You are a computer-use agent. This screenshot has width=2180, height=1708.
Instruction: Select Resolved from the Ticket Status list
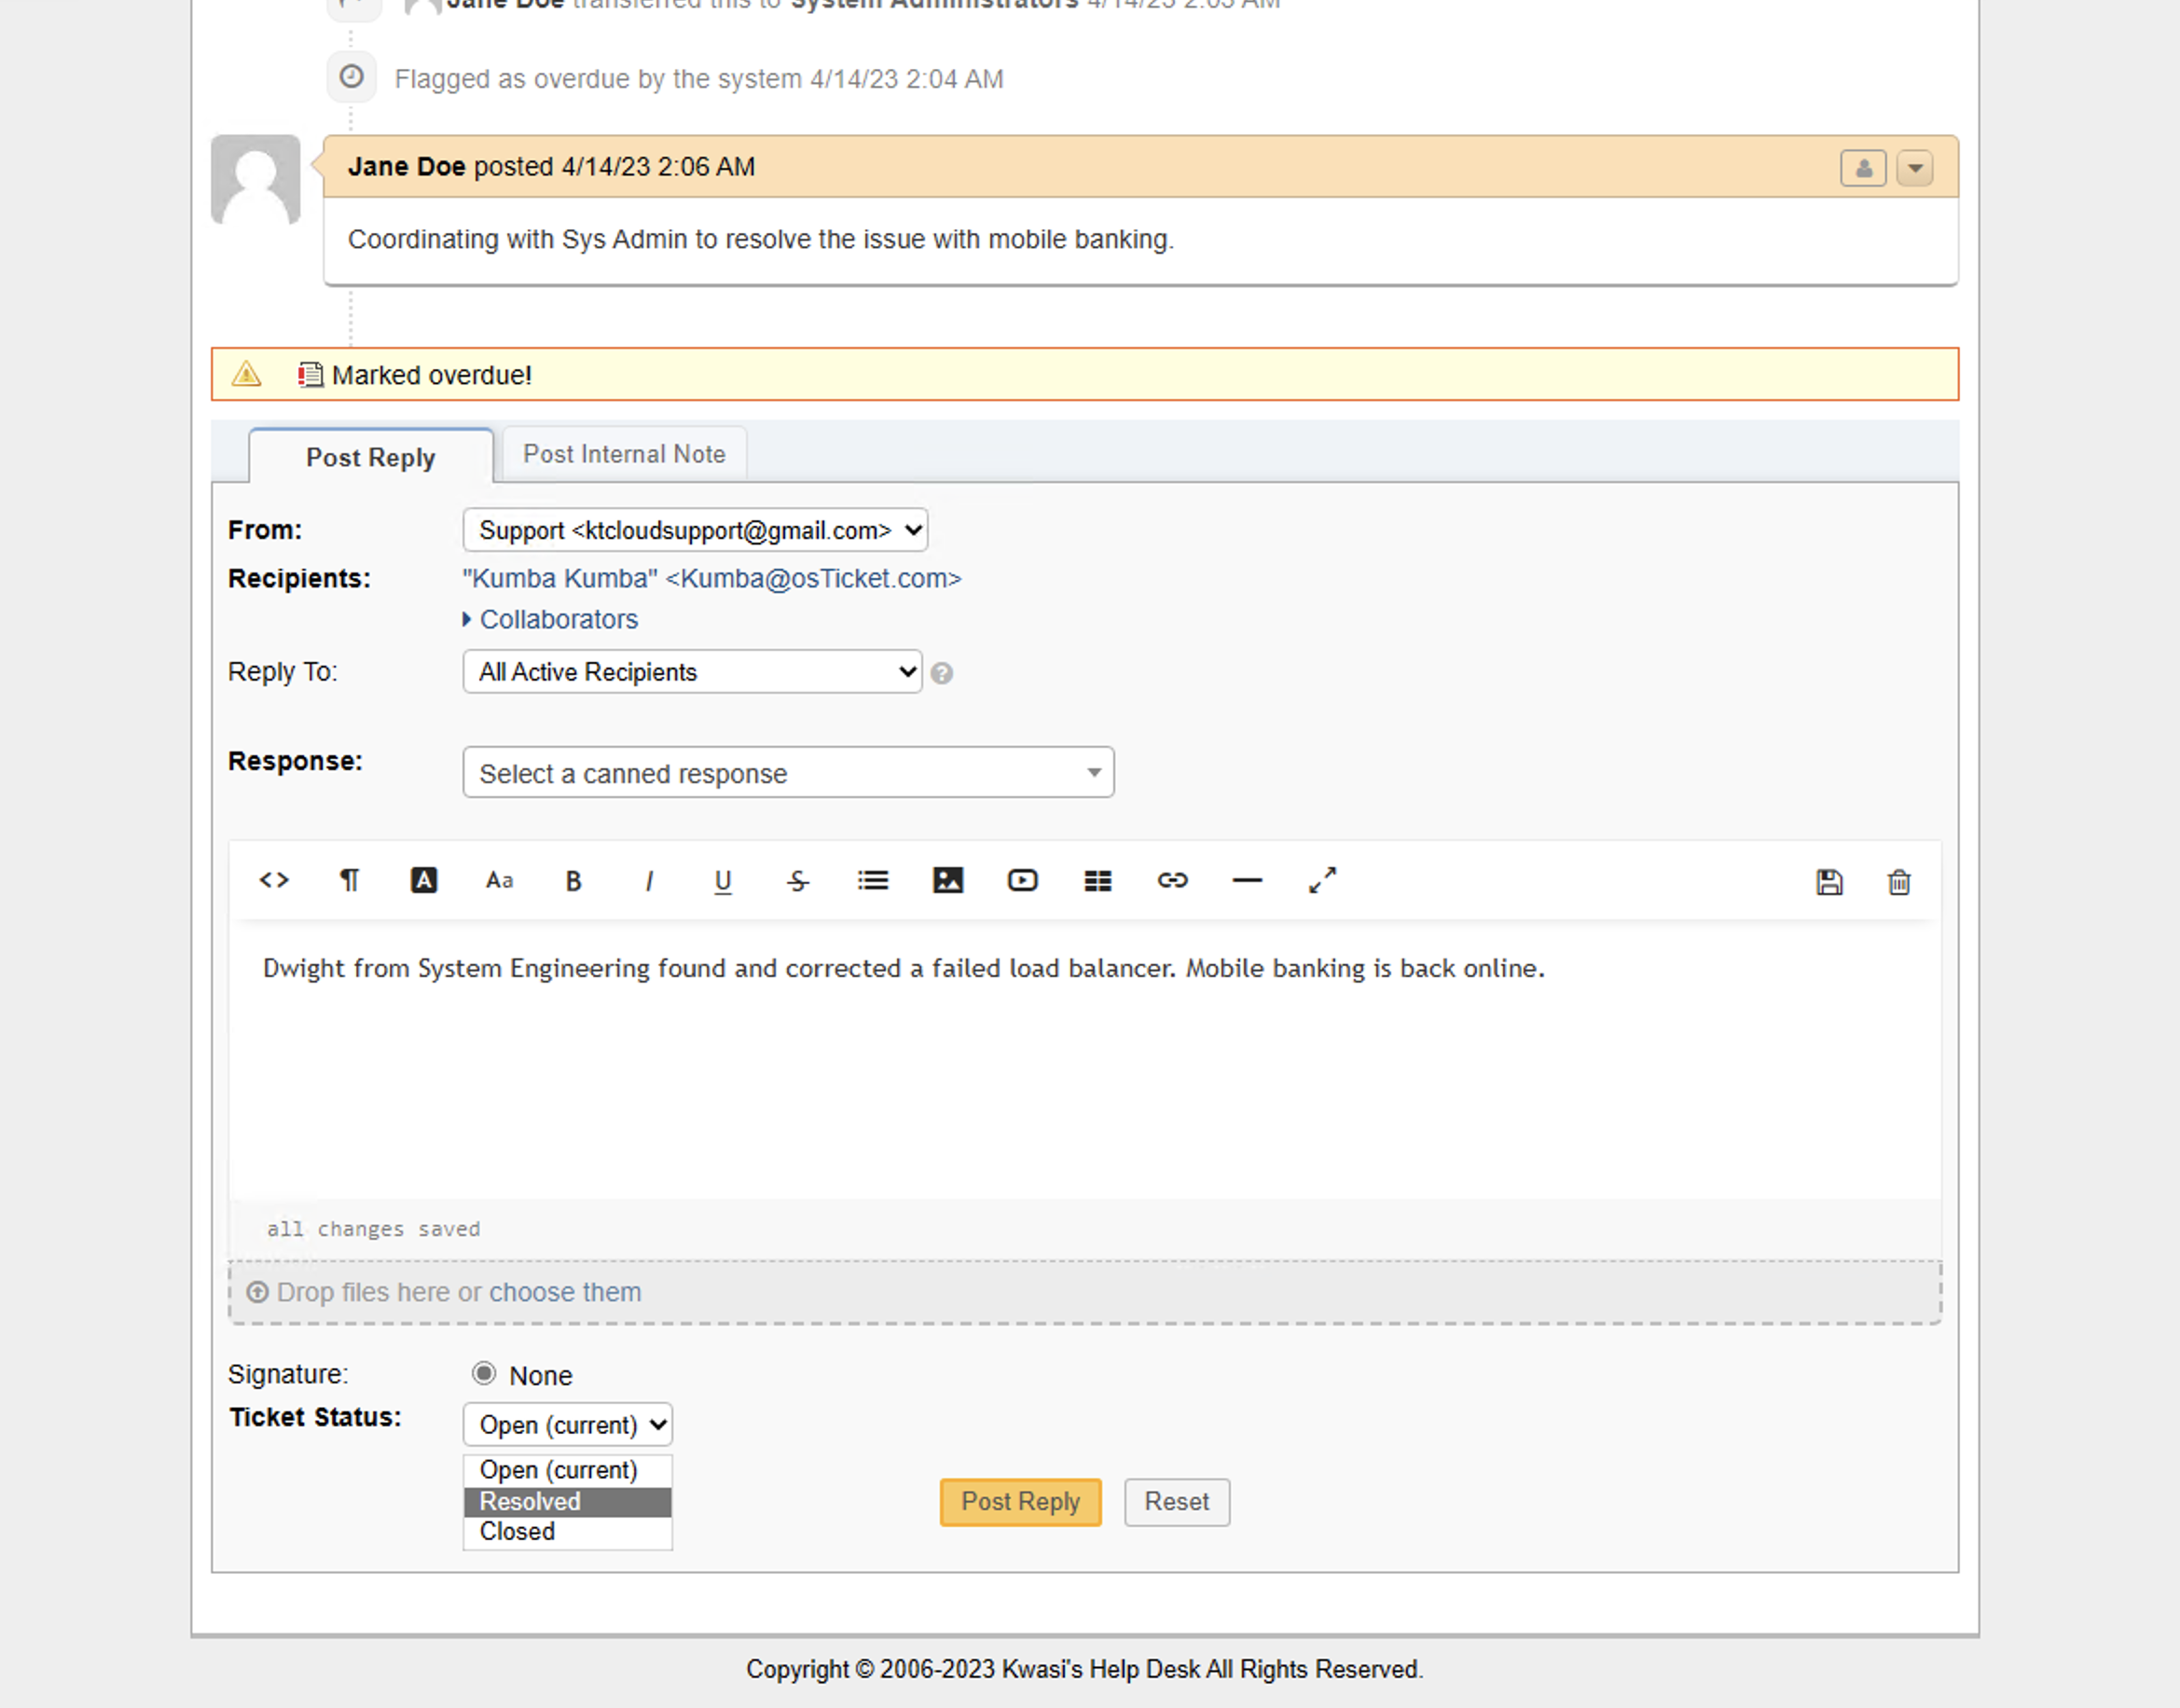pos(529,1500)
